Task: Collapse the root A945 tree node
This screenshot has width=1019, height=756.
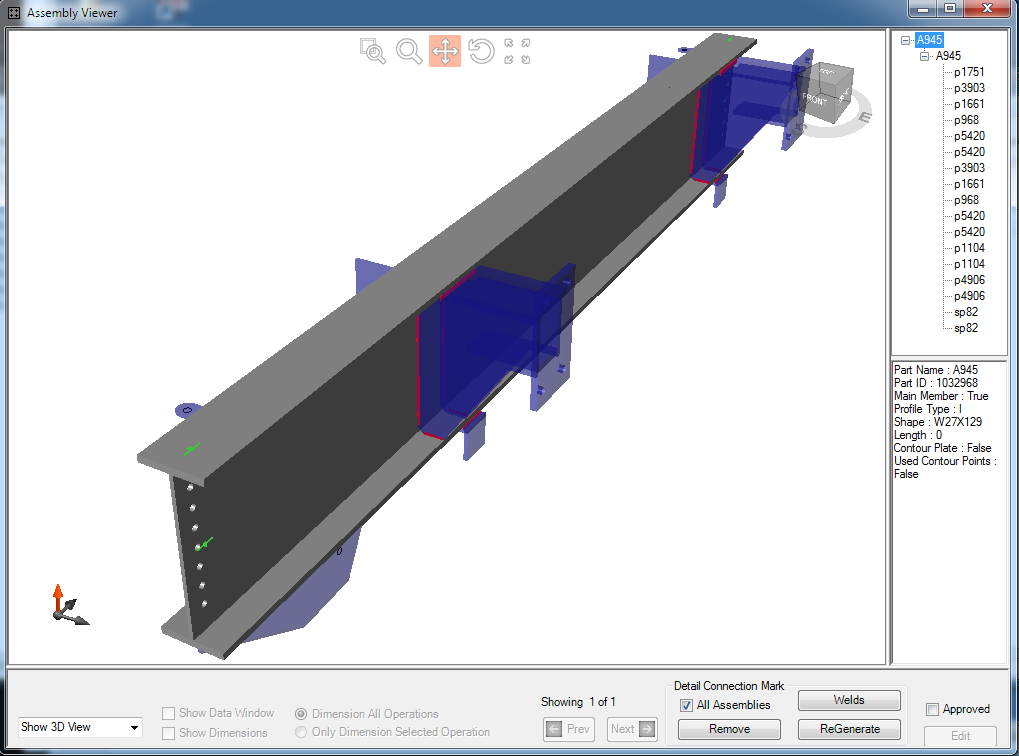Action: (x=906, y=41)
